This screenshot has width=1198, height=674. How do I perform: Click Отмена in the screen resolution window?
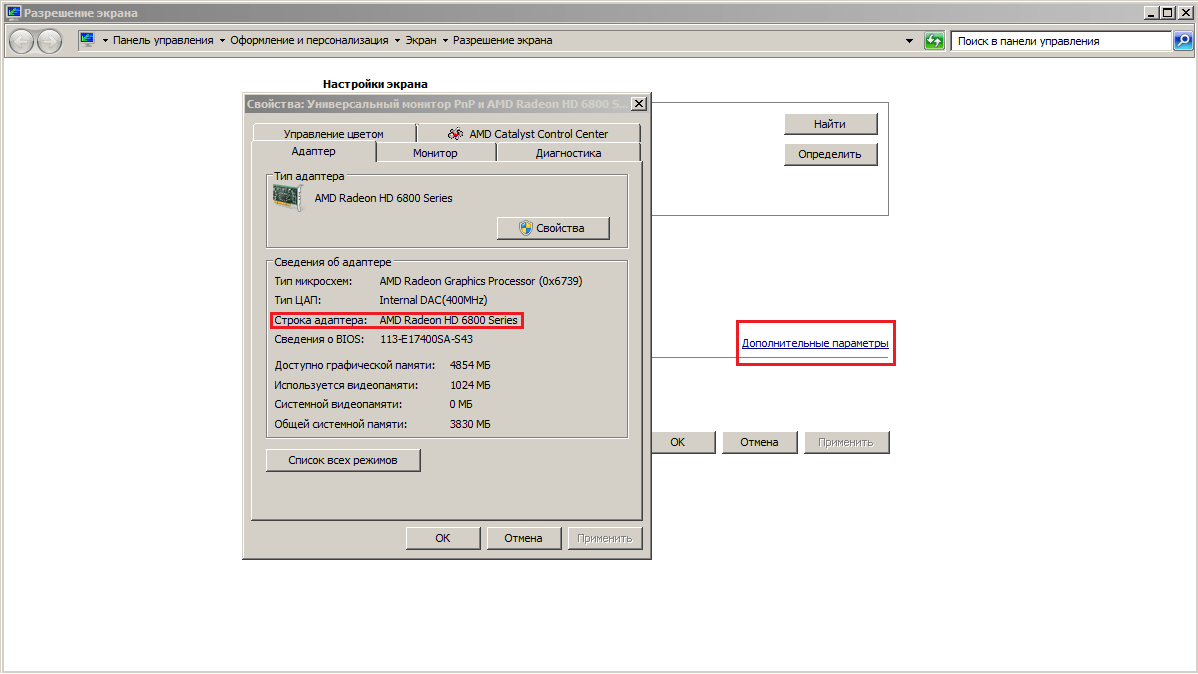pyautogui.click(x=759, y=442)
